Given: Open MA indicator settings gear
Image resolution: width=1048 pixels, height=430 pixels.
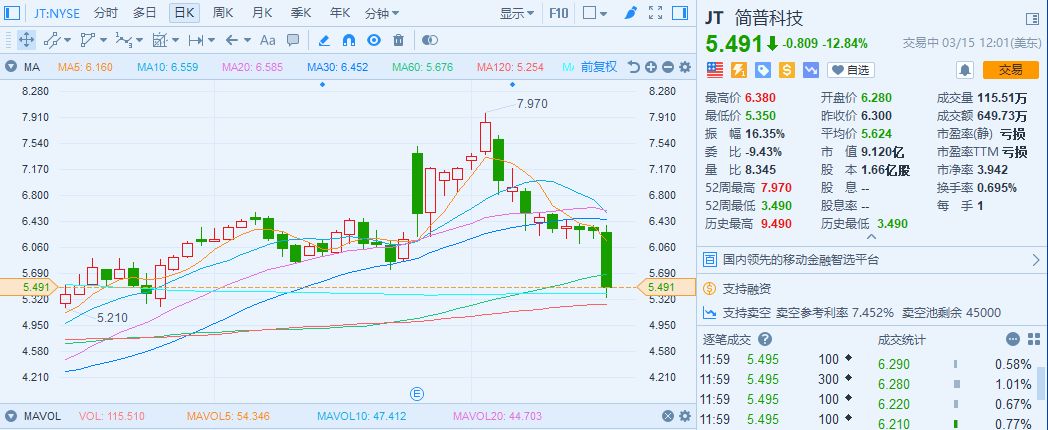Looking at the screenshot, I should coord(685,67).
